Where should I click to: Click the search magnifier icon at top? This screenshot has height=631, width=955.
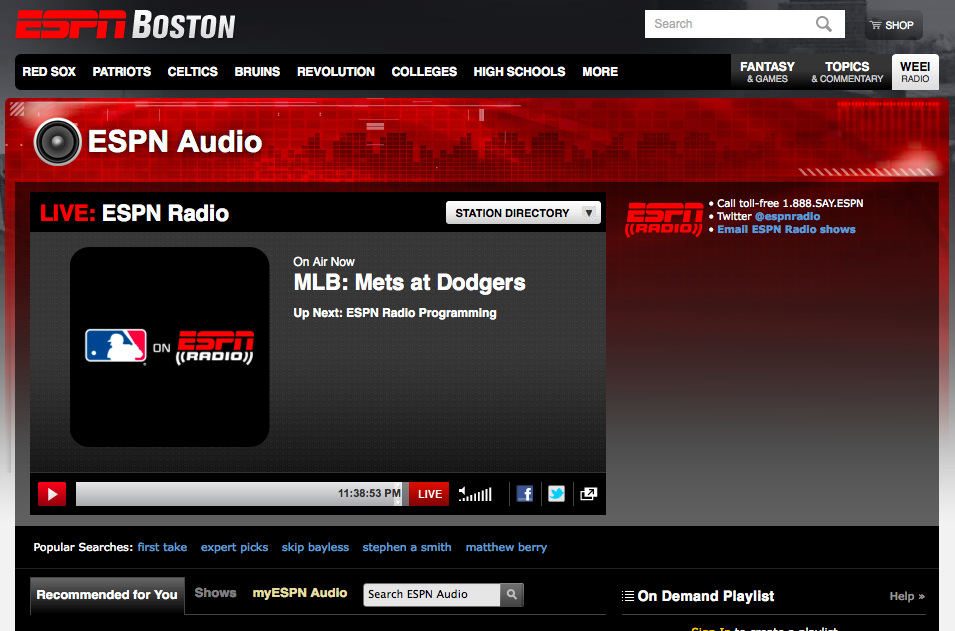[x=824, y=24]
